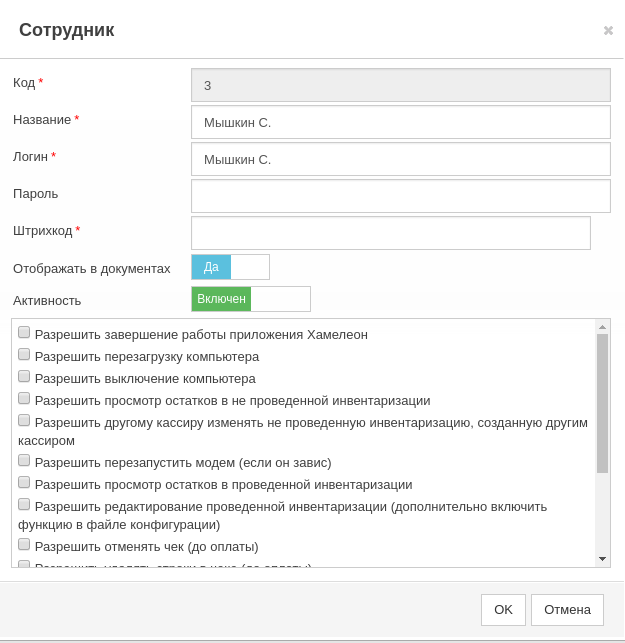Screen dimensions: 625x643
Task: Toggle the Отображать в документах switch
Action: (230, 267)
